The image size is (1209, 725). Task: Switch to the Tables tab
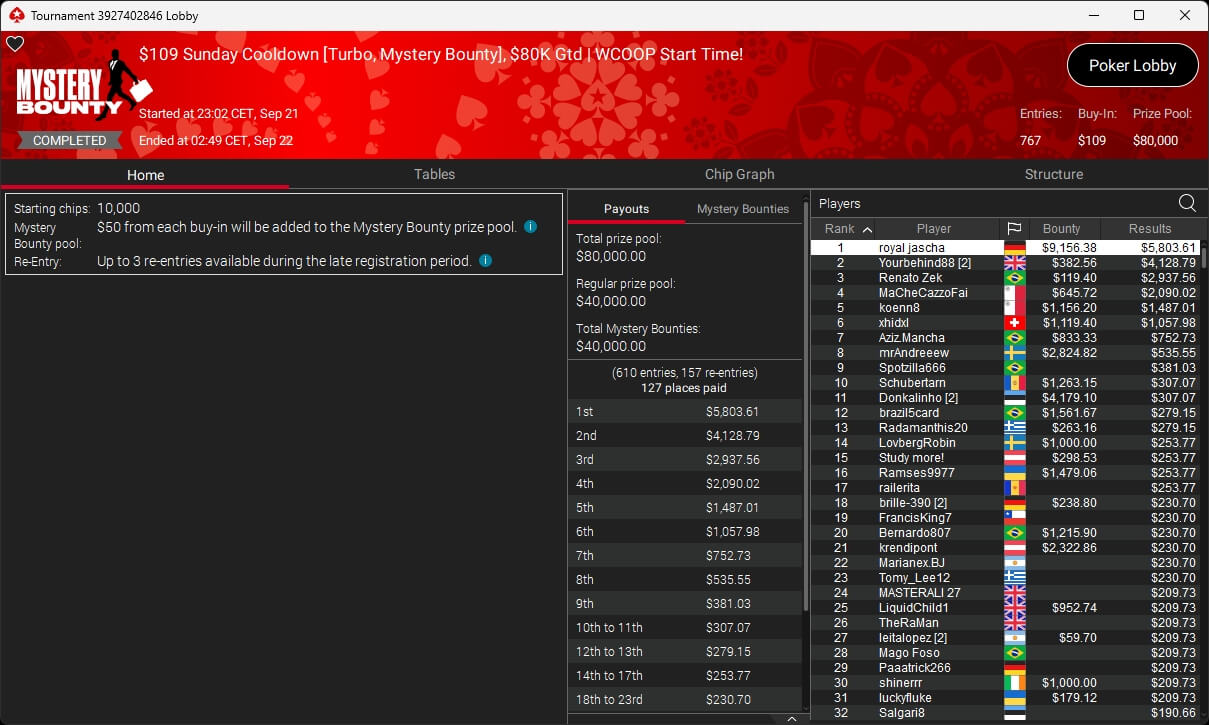point(434,174)
